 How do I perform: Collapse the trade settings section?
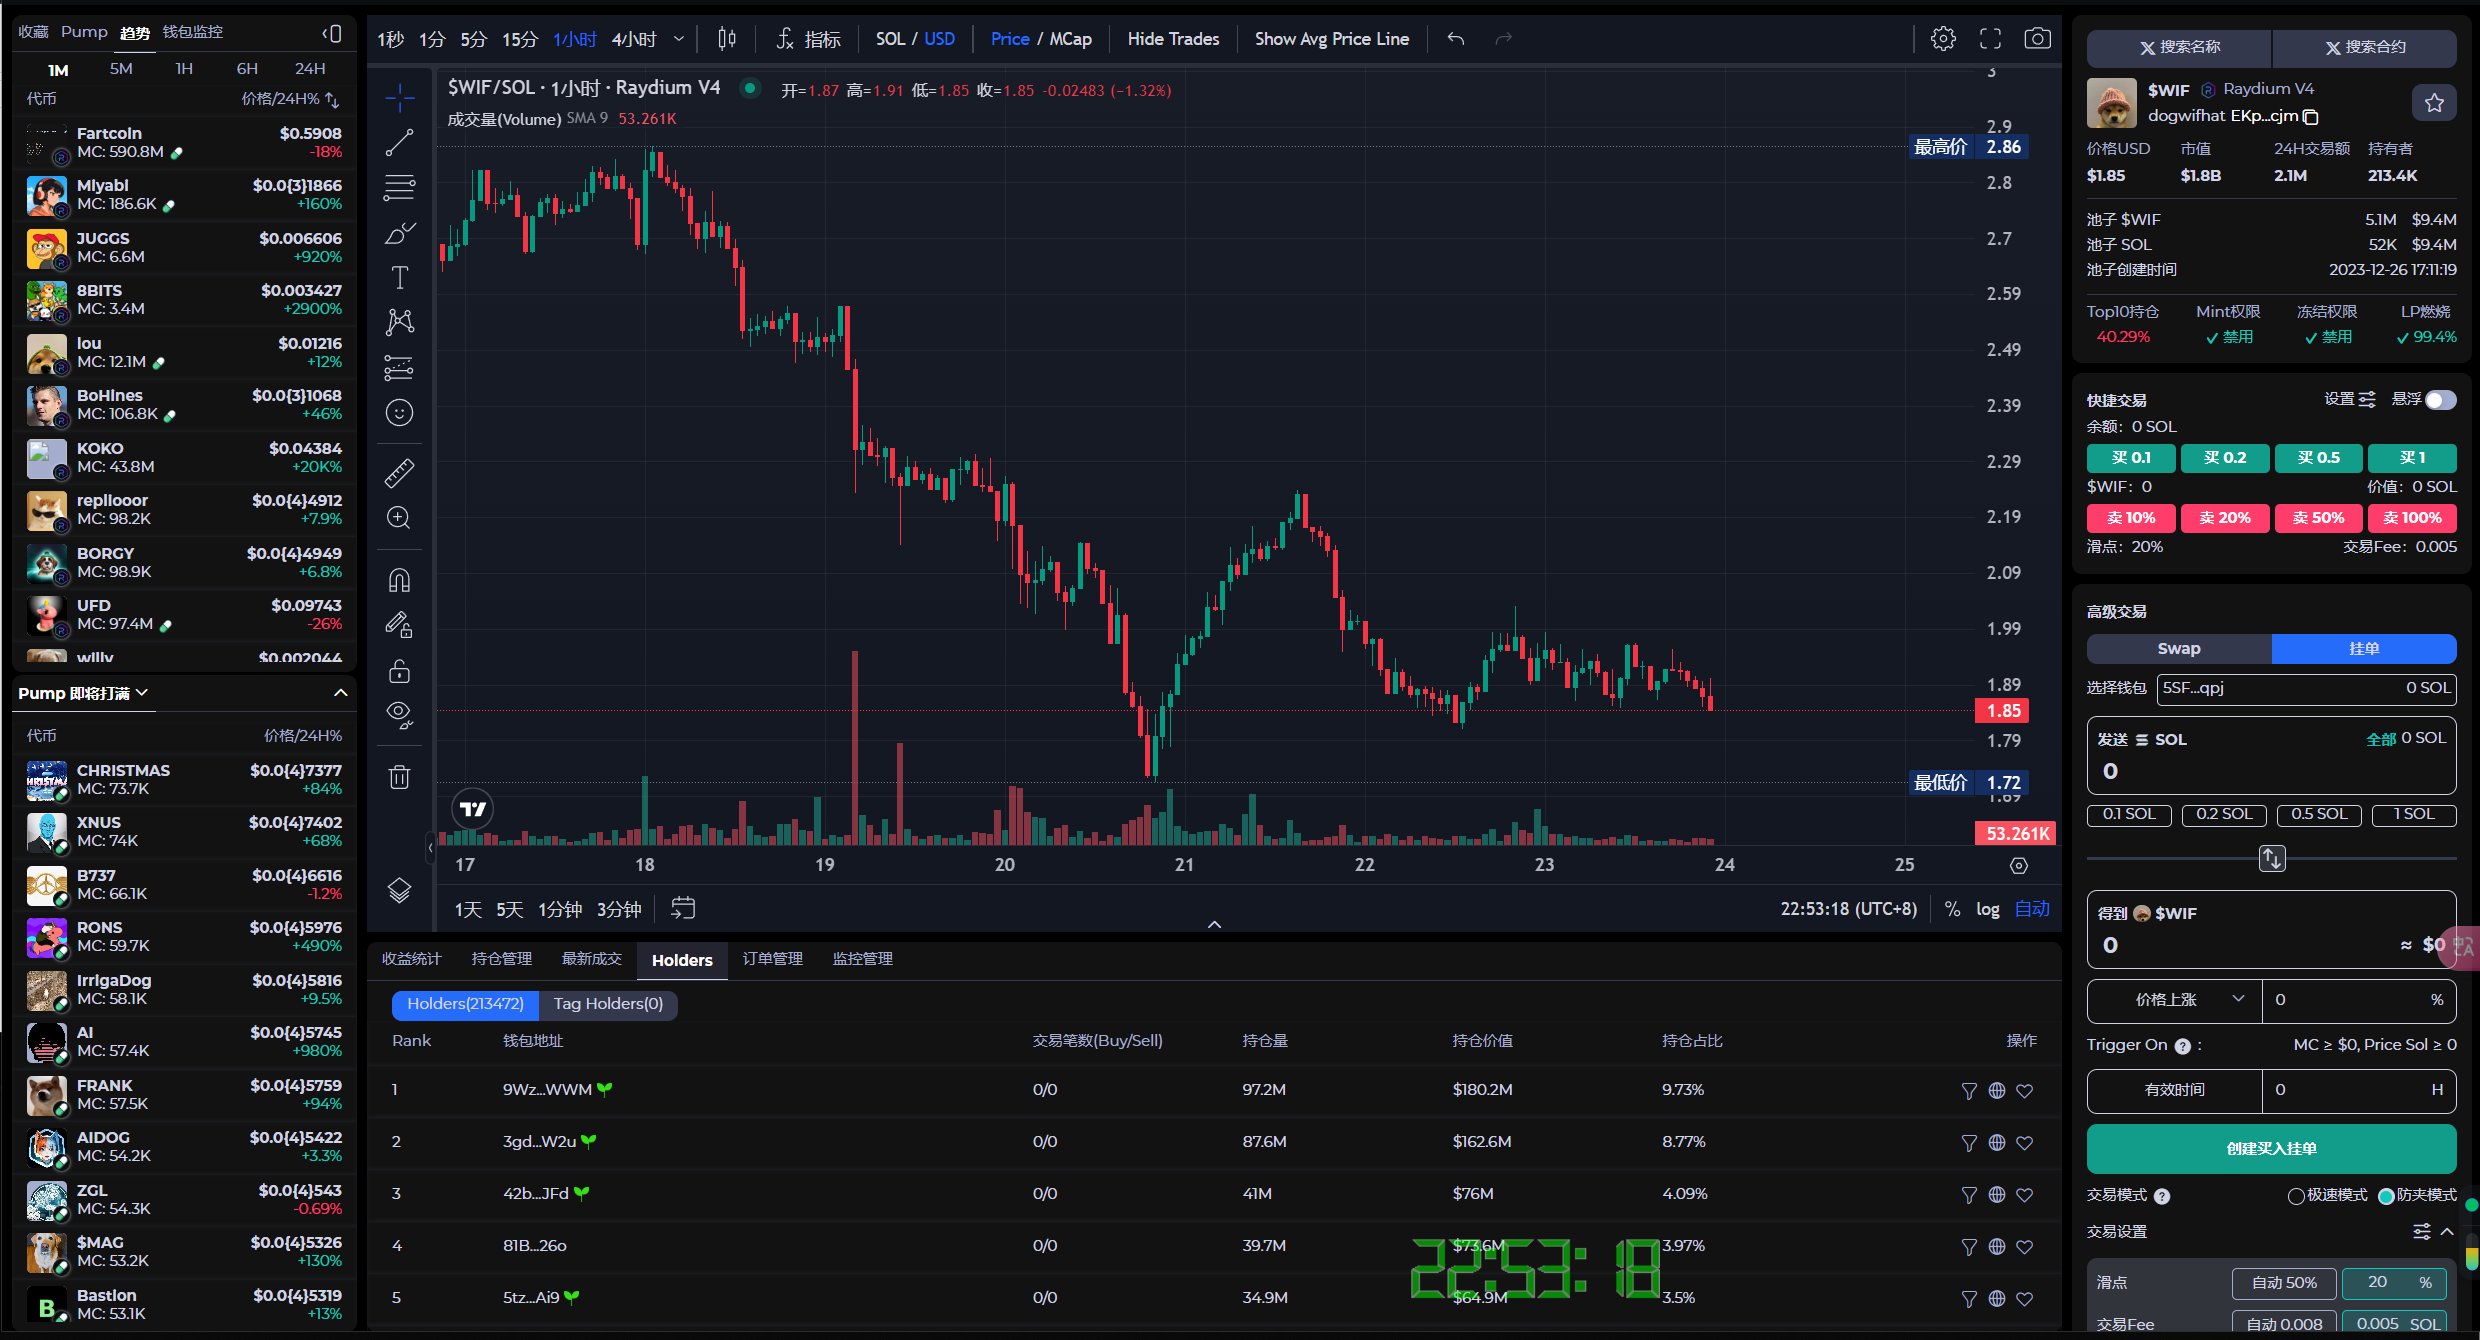tap(2447, 1232)
